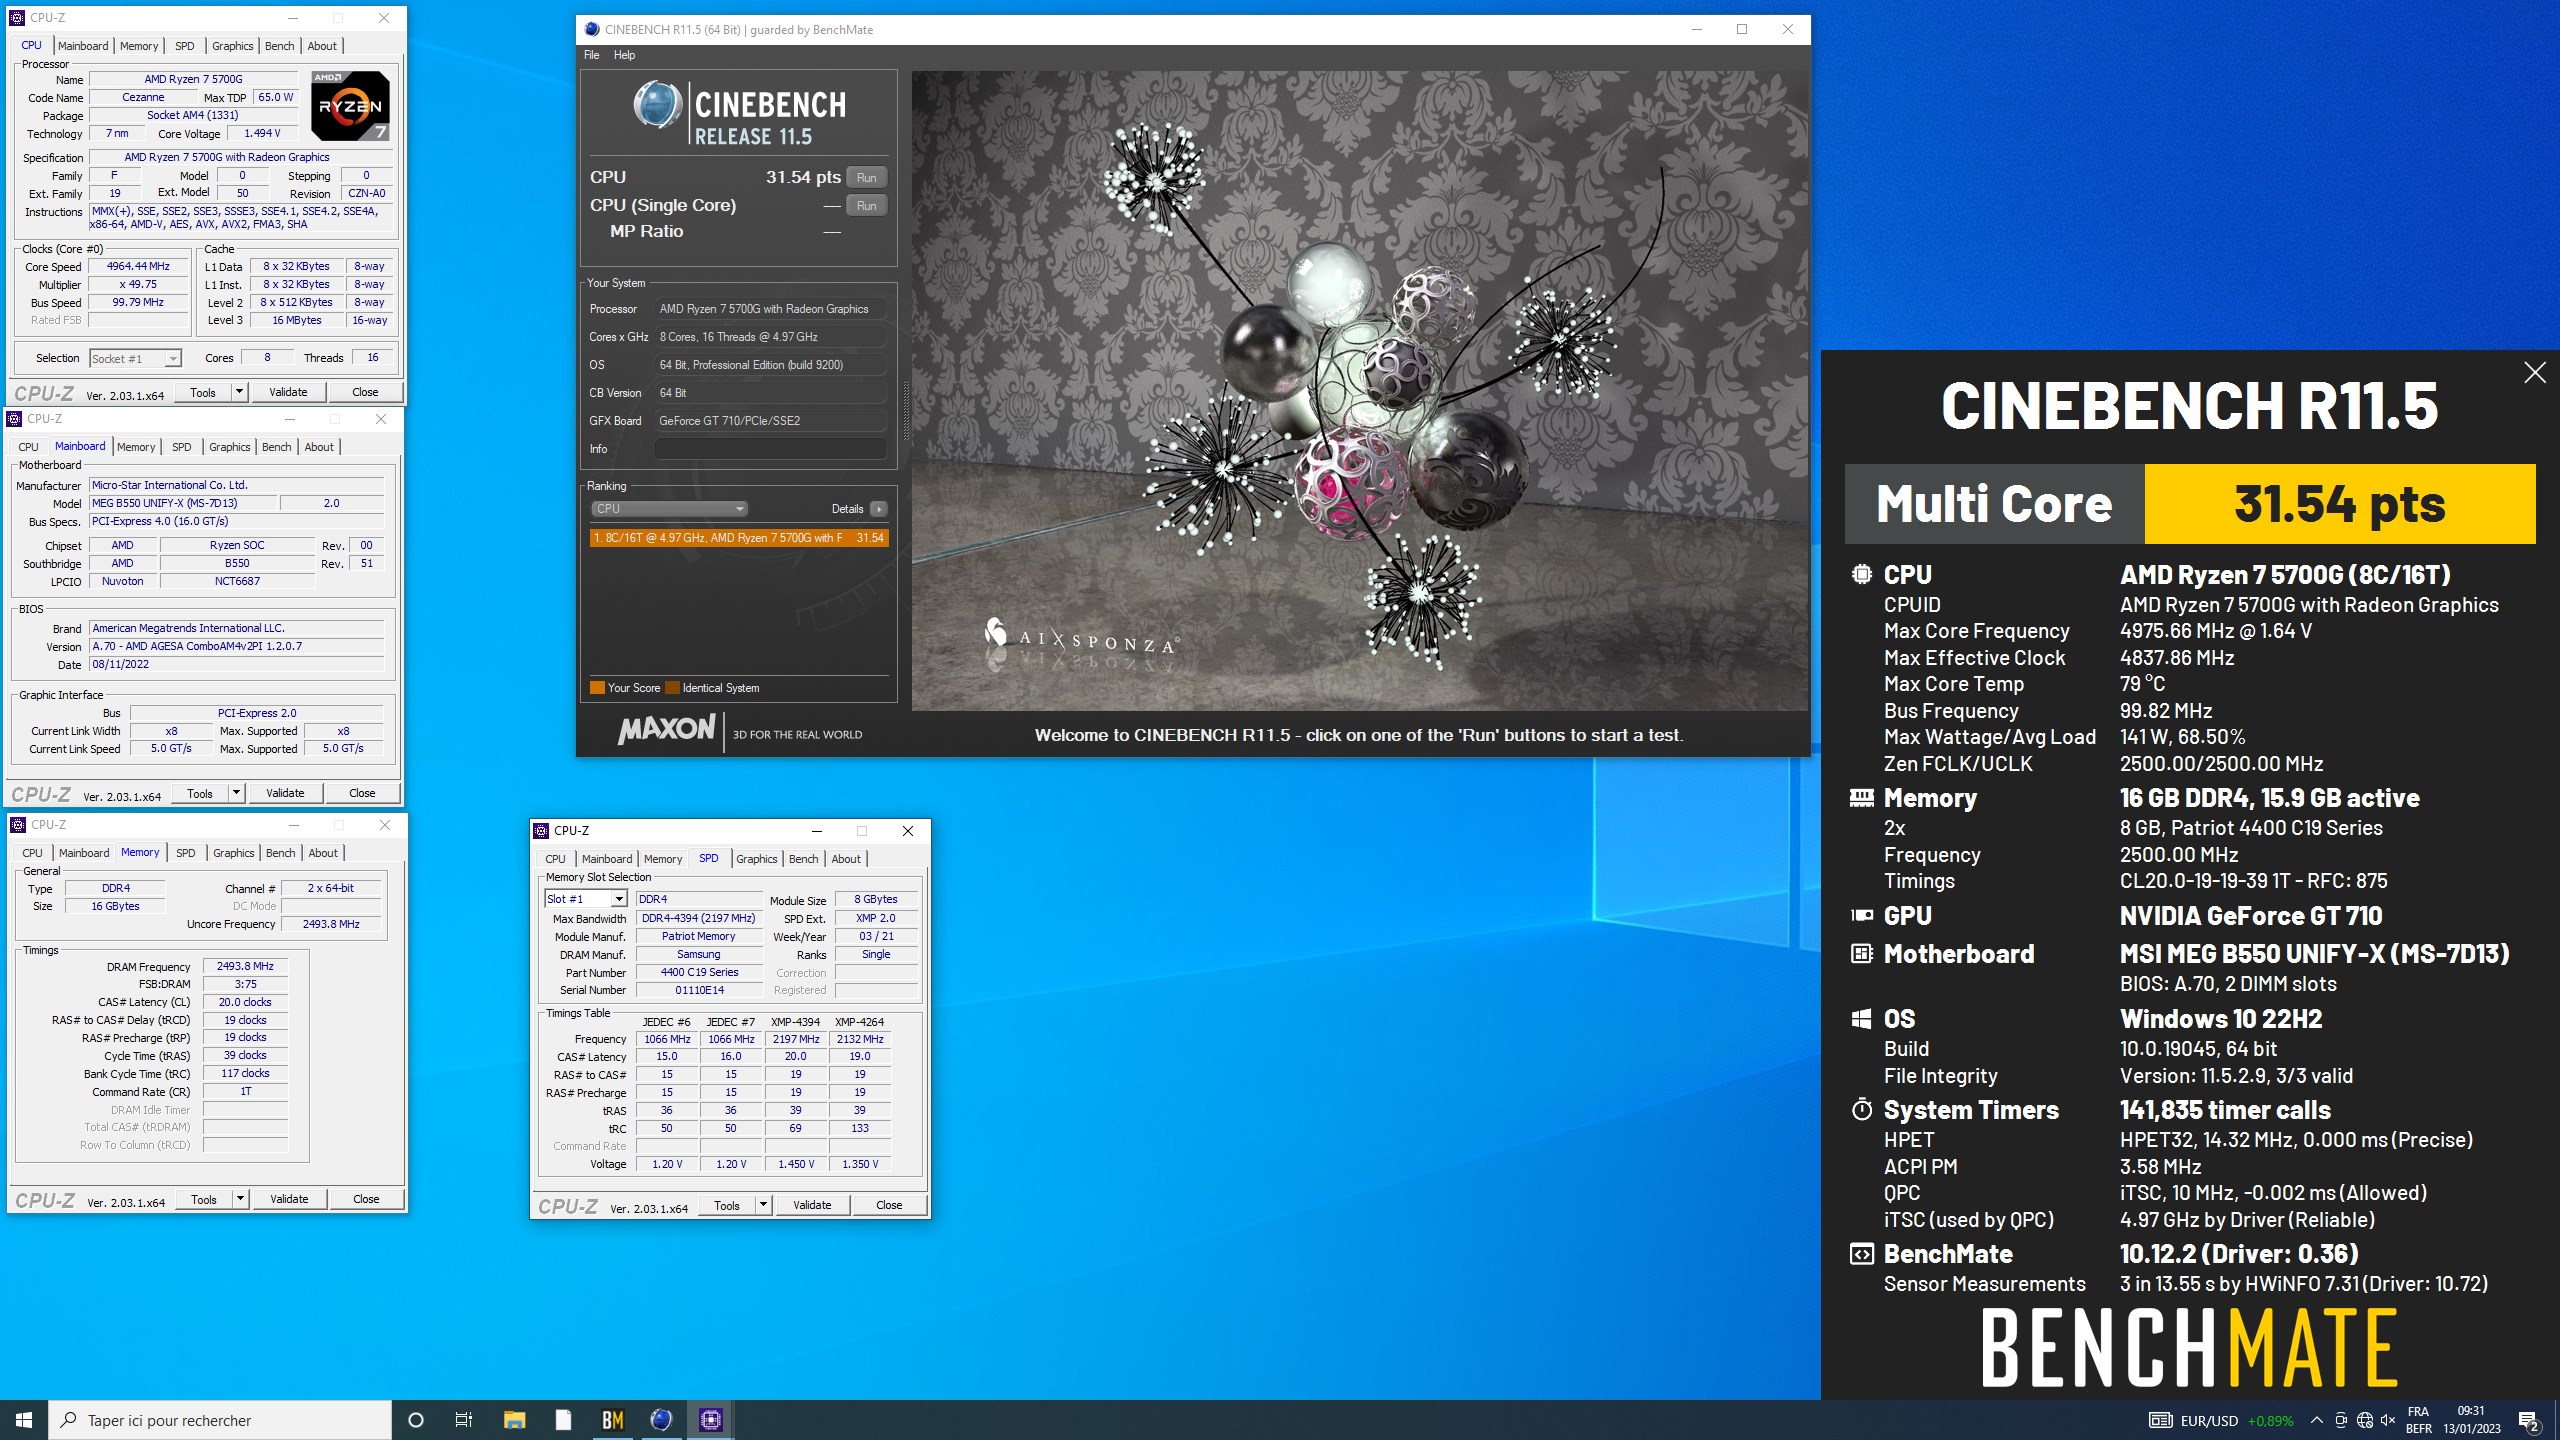
Task: Click the Windows taskbar search box
Action: (x=220, y=1420)
